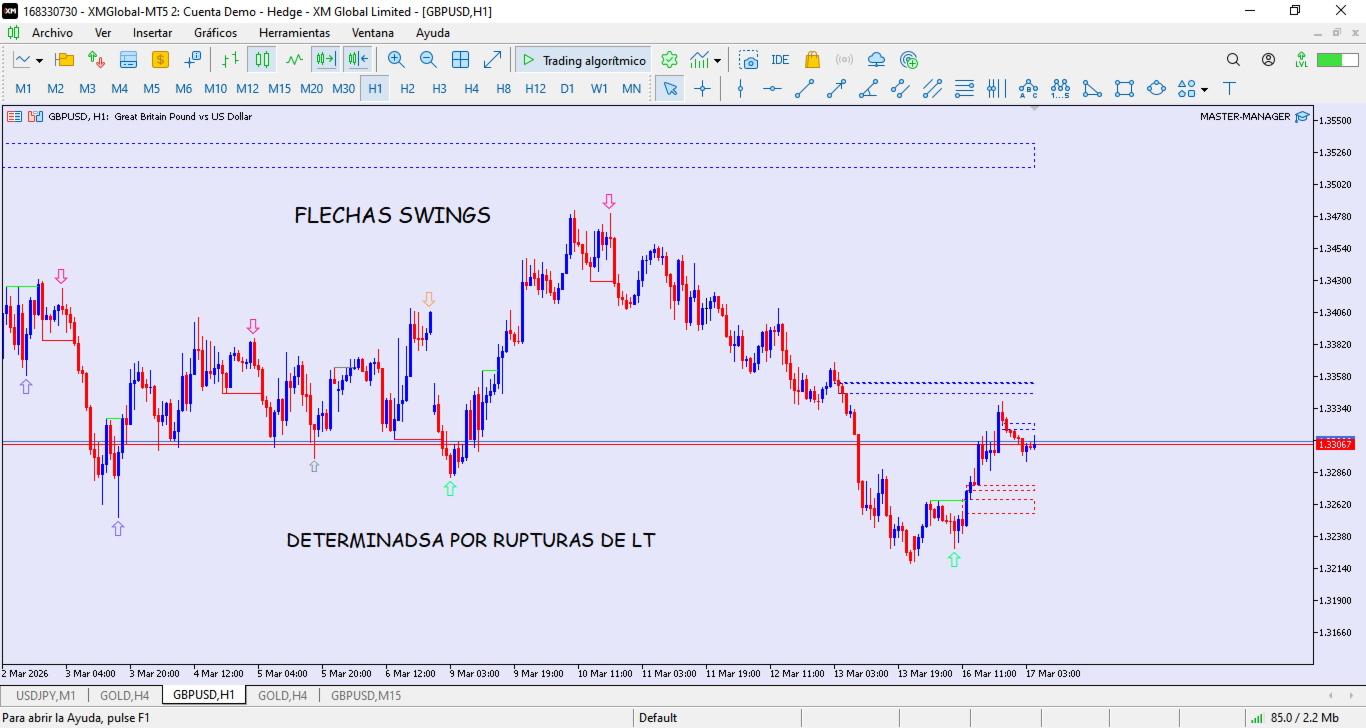Set timeframe to MN
The width and height of the screenshot is (1366, 728).
coord(632,89)
